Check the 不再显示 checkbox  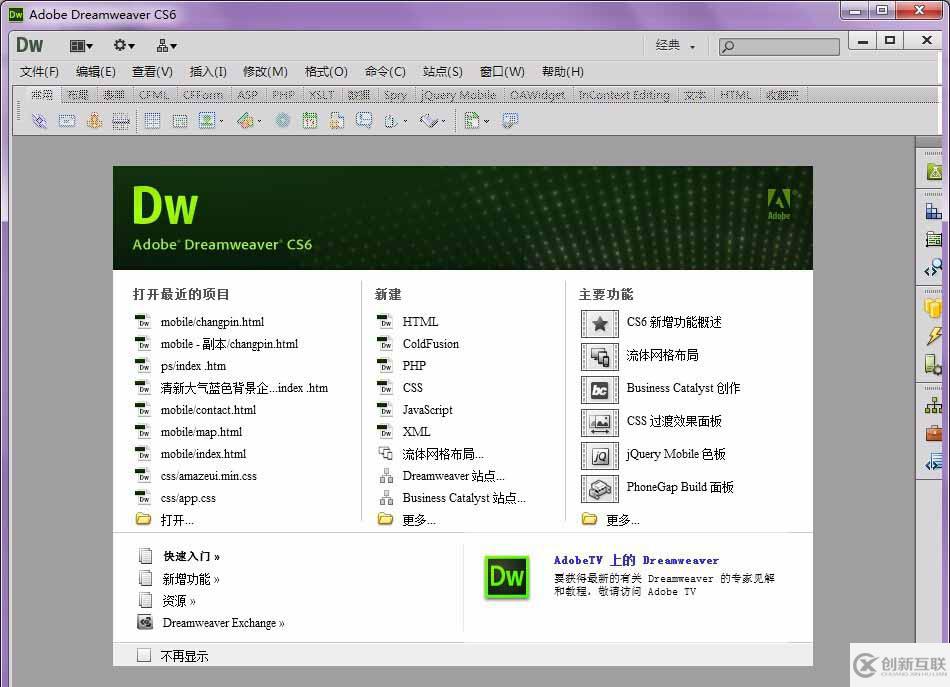point(144,655)
